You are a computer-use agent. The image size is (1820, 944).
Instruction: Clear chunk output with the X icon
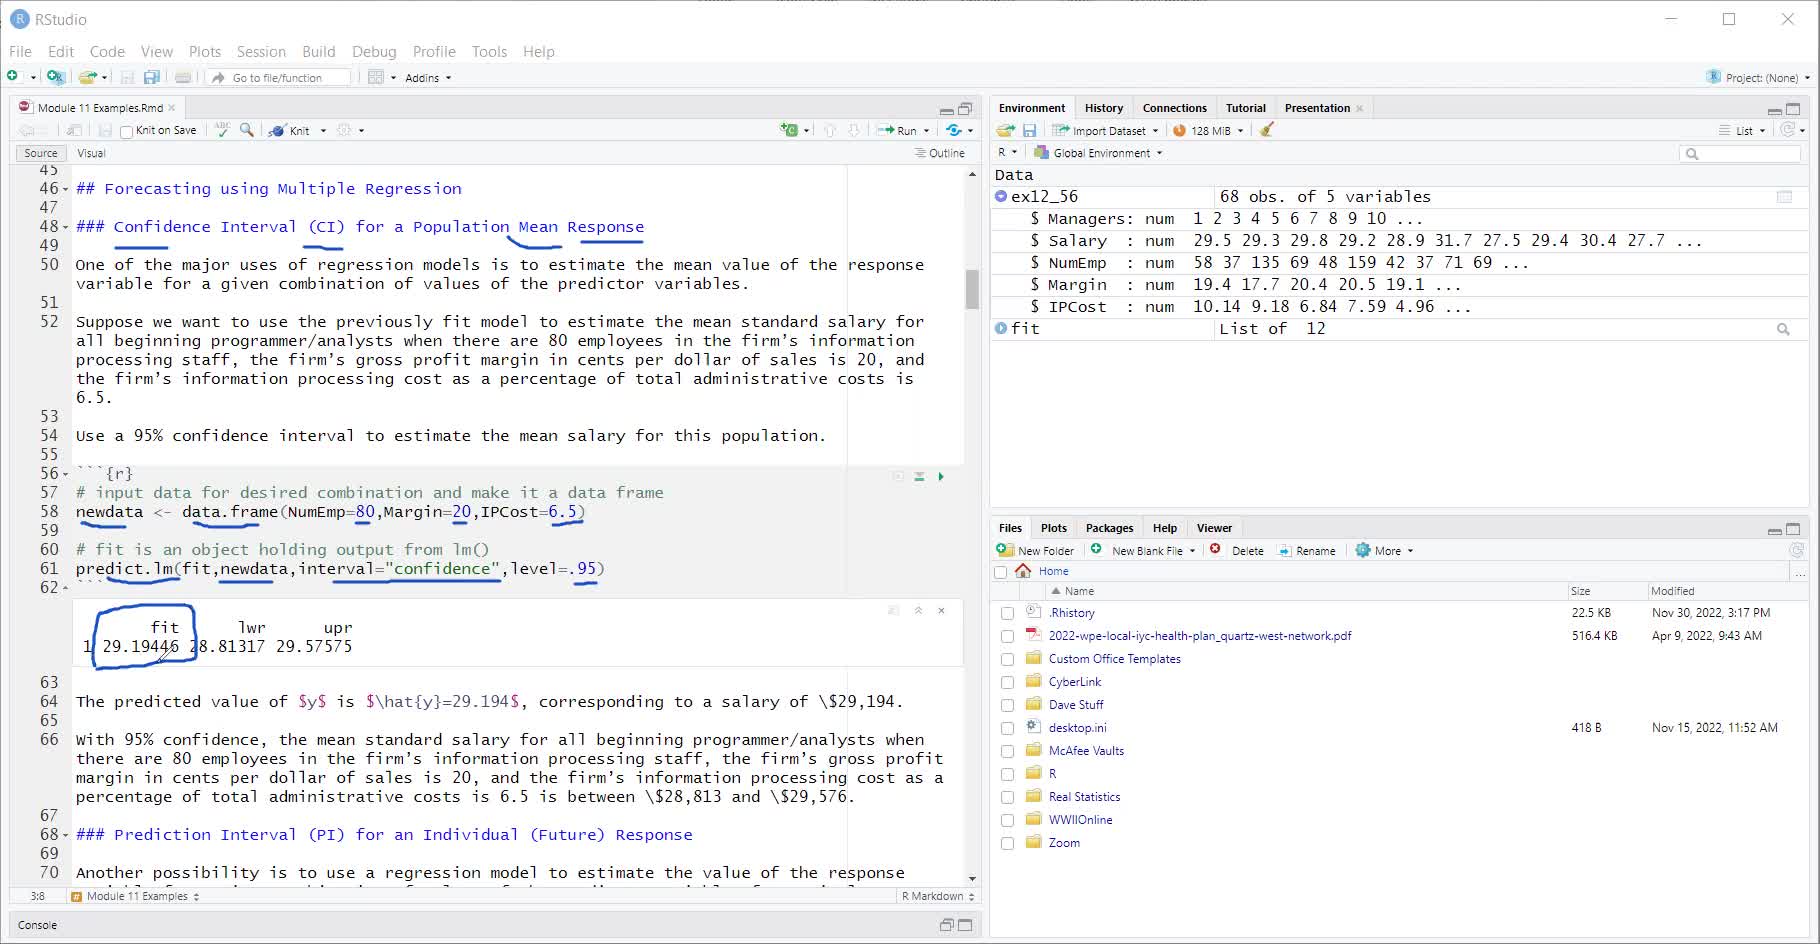[x=941, y=610]
